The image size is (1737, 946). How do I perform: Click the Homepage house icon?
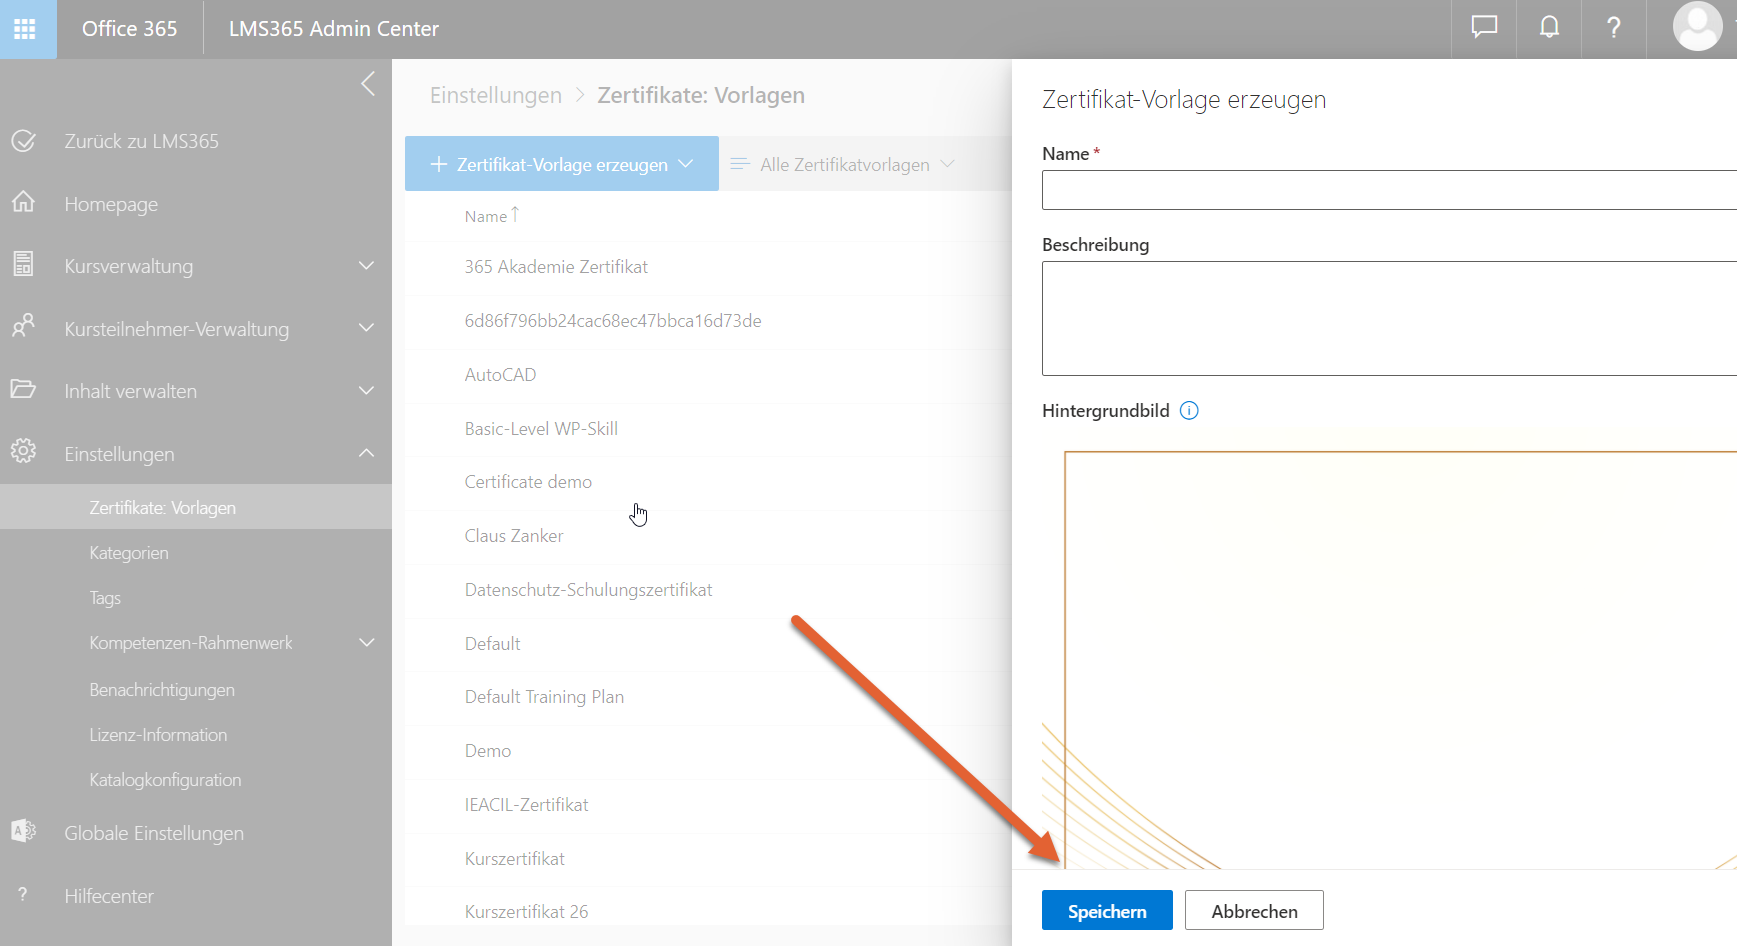tap(24, 203)
